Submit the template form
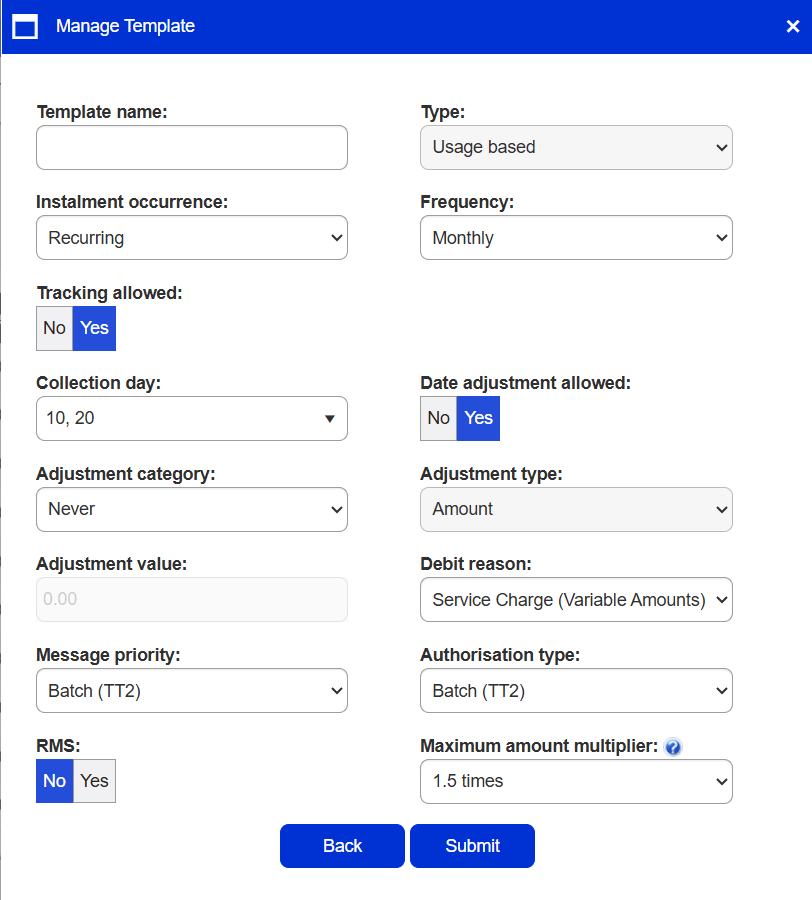 [x=472, y=846]
